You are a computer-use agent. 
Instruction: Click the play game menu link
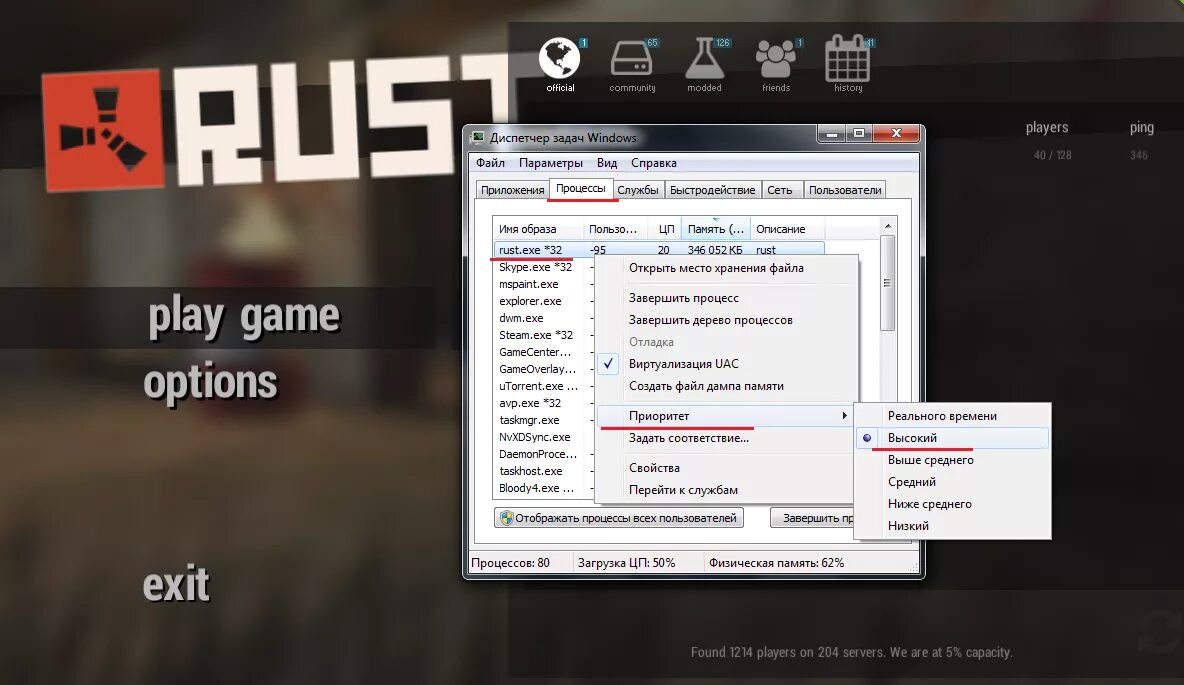[x=244, y=317]
